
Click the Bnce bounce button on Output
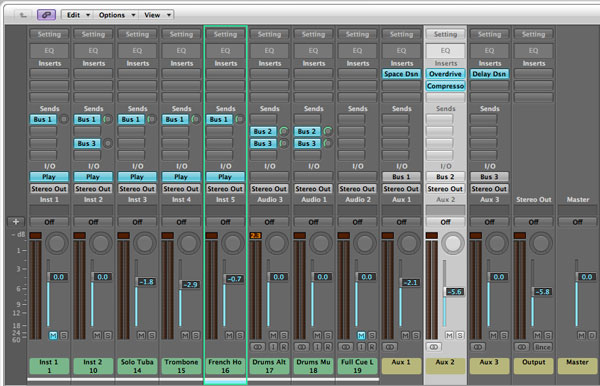click(543, 347)
